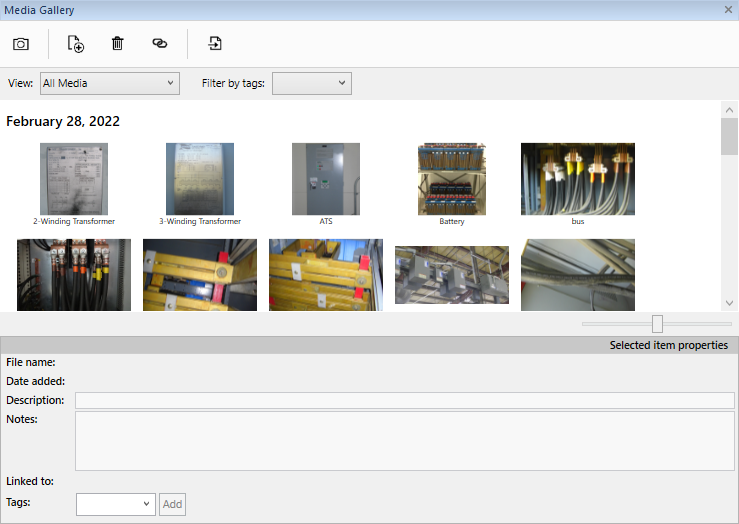This screenshot has width=739, height=524.
Task: Expand the Filter by tags dropdown
Action: click(311, 84)
